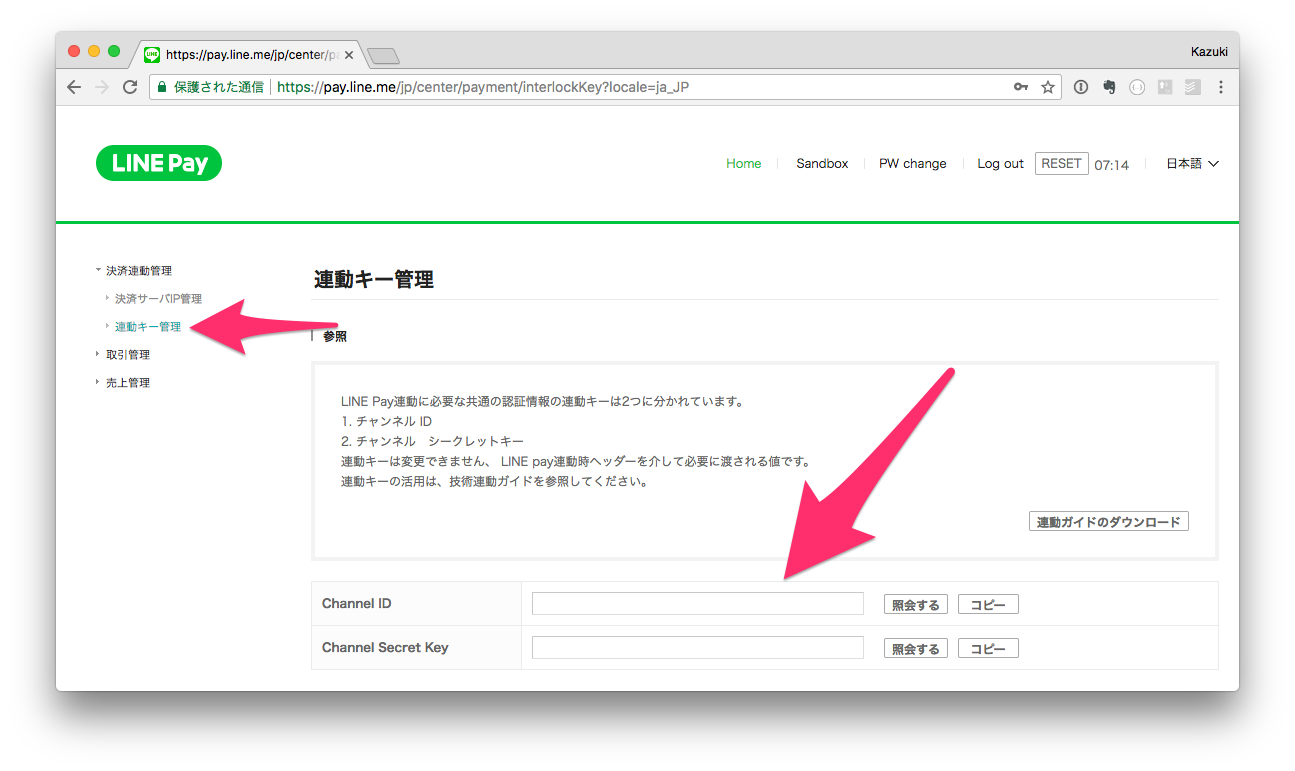
Task: Click the secure connection padlock icon
Action: 162,87
